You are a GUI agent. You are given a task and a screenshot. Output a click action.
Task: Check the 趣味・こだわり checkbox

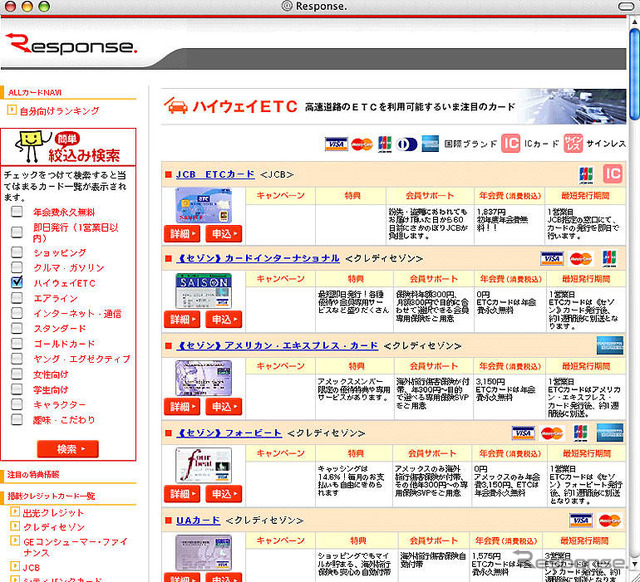point(17,419)
